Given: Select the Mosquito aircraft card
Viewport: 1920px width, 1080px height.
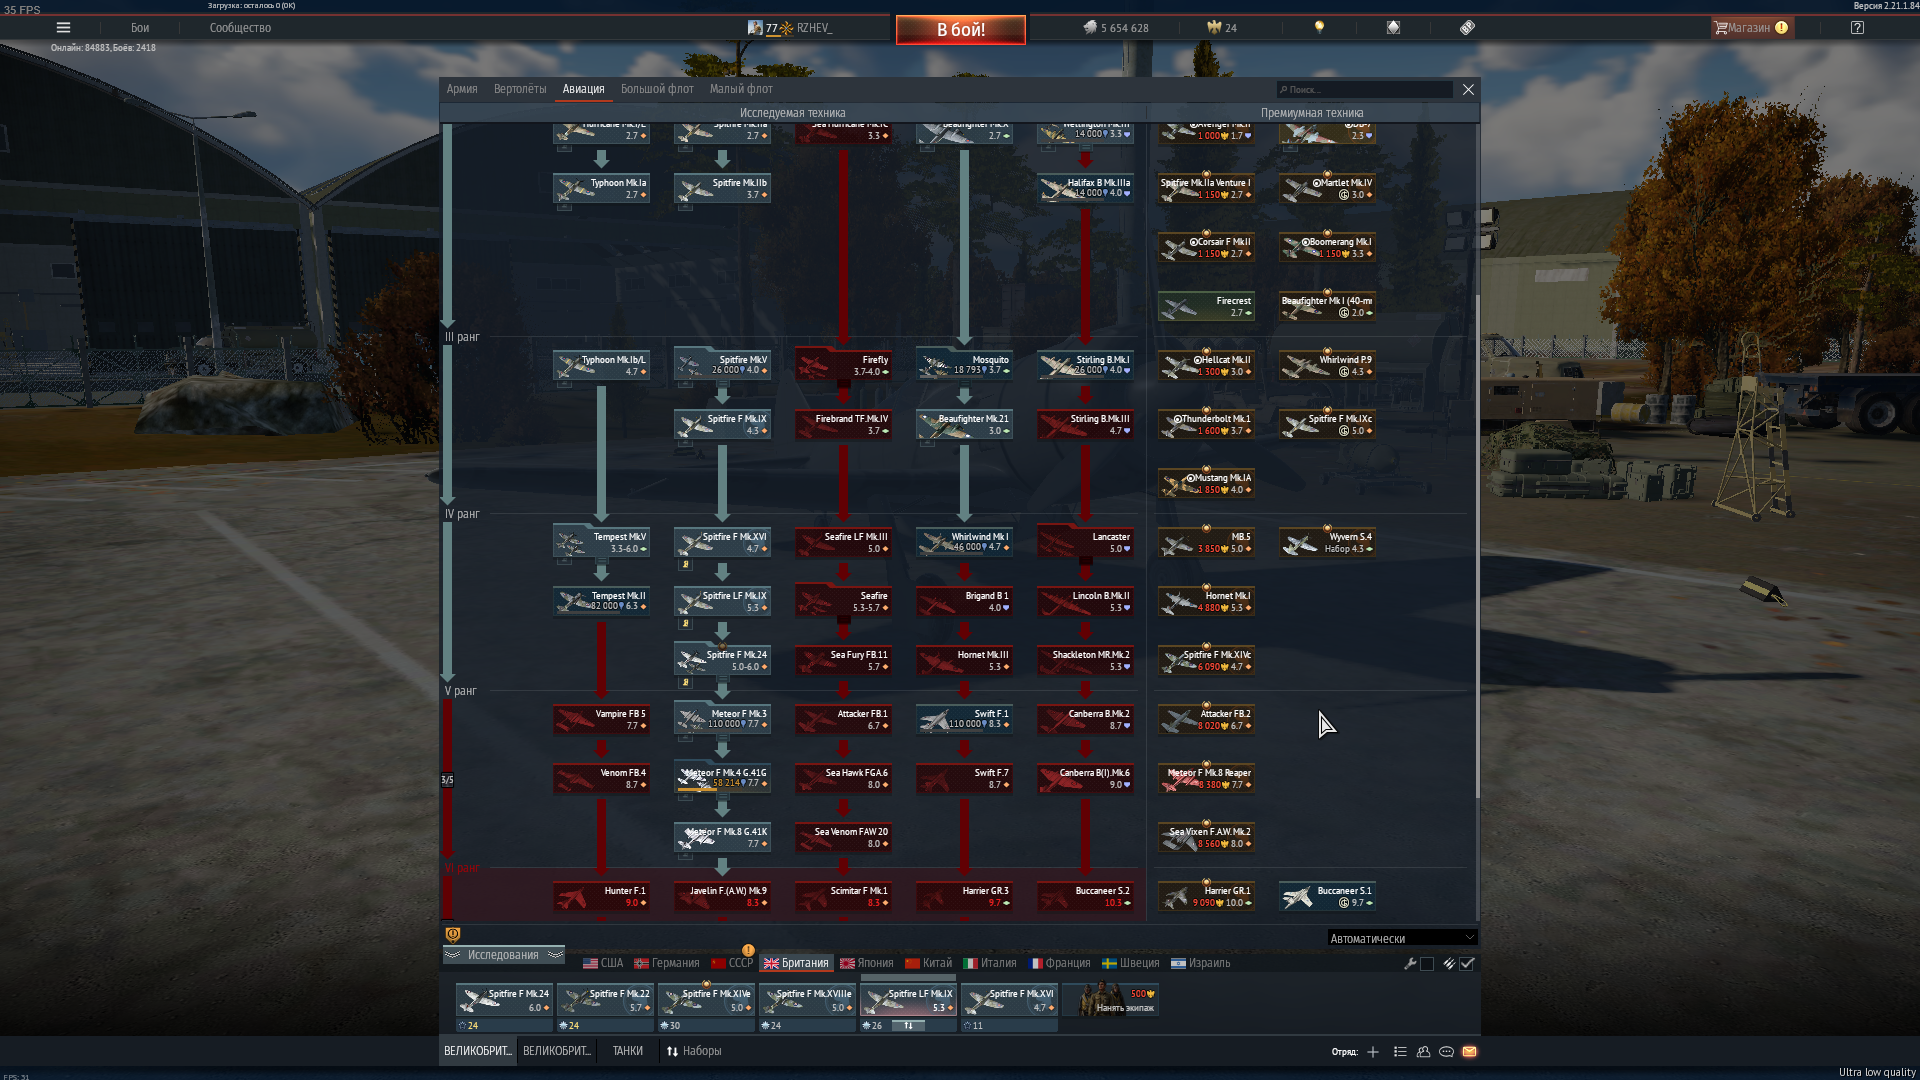Looking at the screenshot, I should click(x=964, y=365).
